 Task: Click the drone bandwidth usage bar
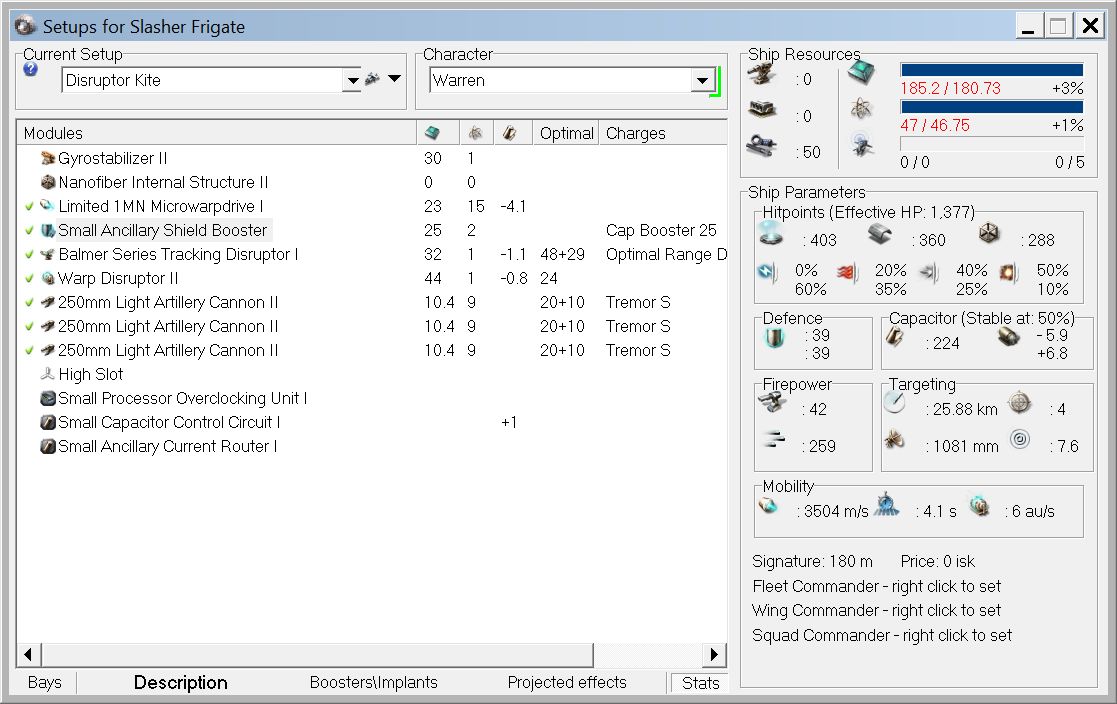[992, 143]
